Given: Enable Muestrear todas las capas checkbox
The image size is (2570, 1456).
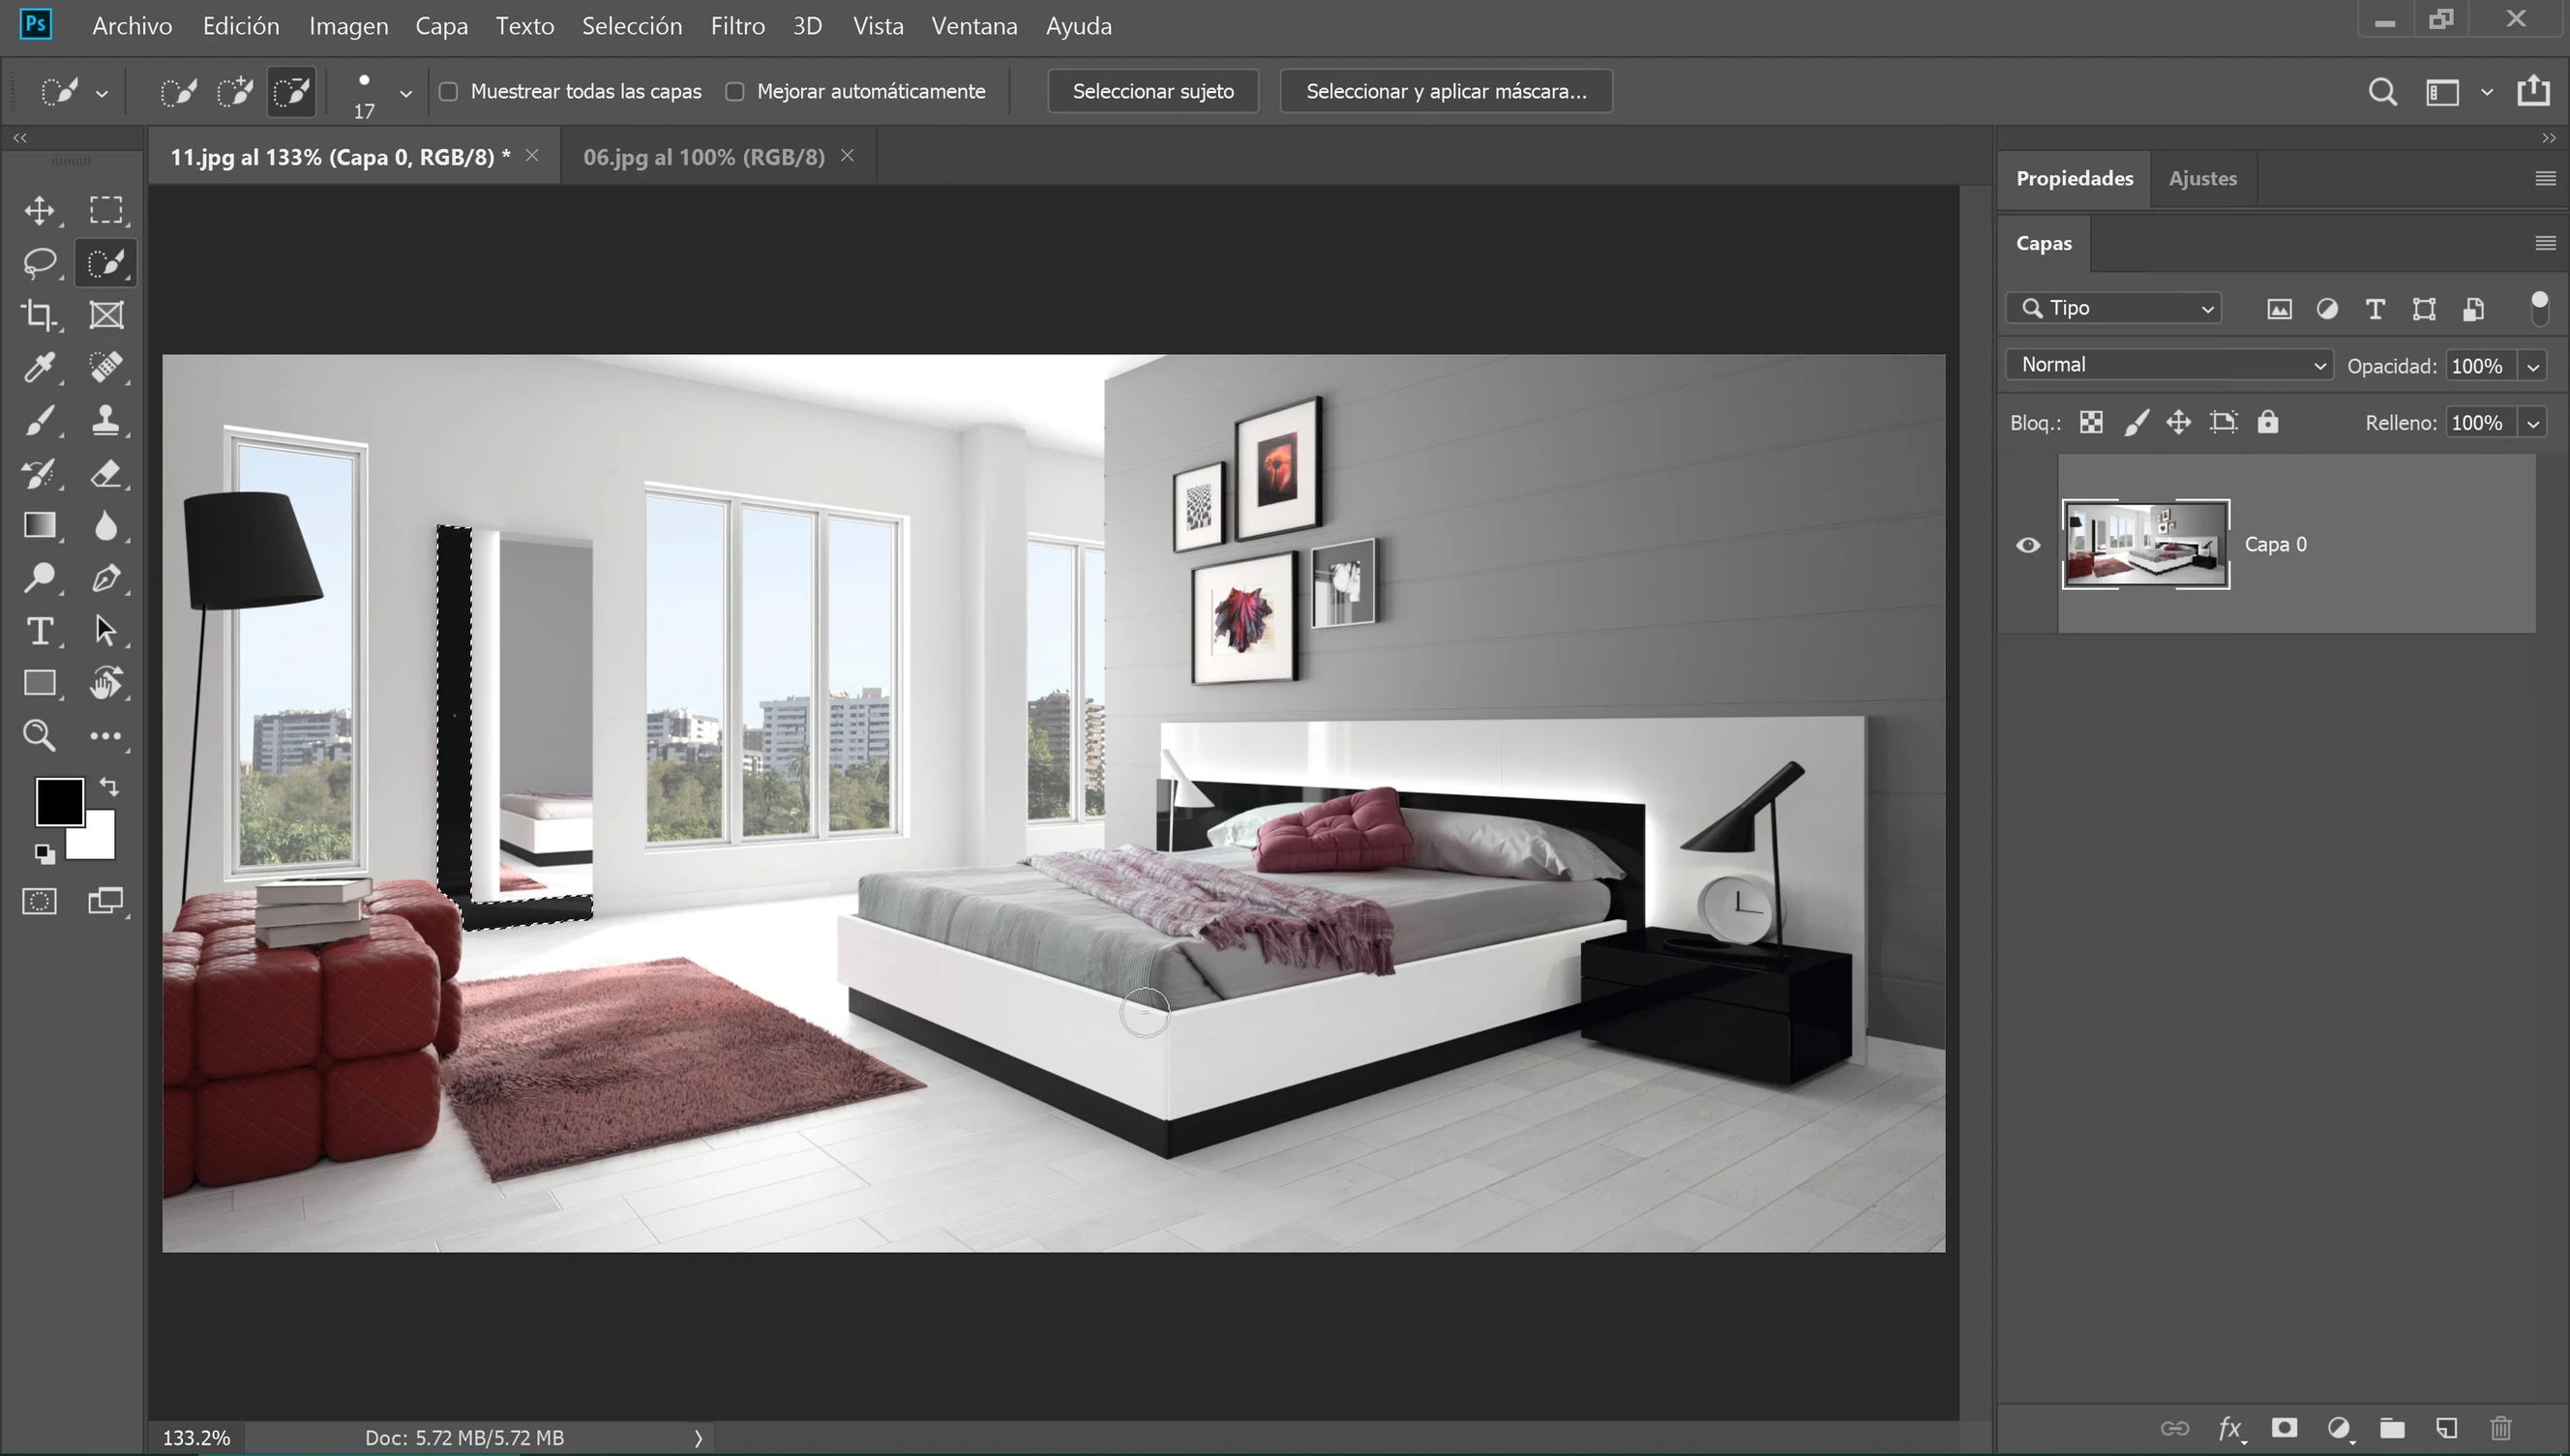Looking at the screenshot, I should (x=449, y=92).
